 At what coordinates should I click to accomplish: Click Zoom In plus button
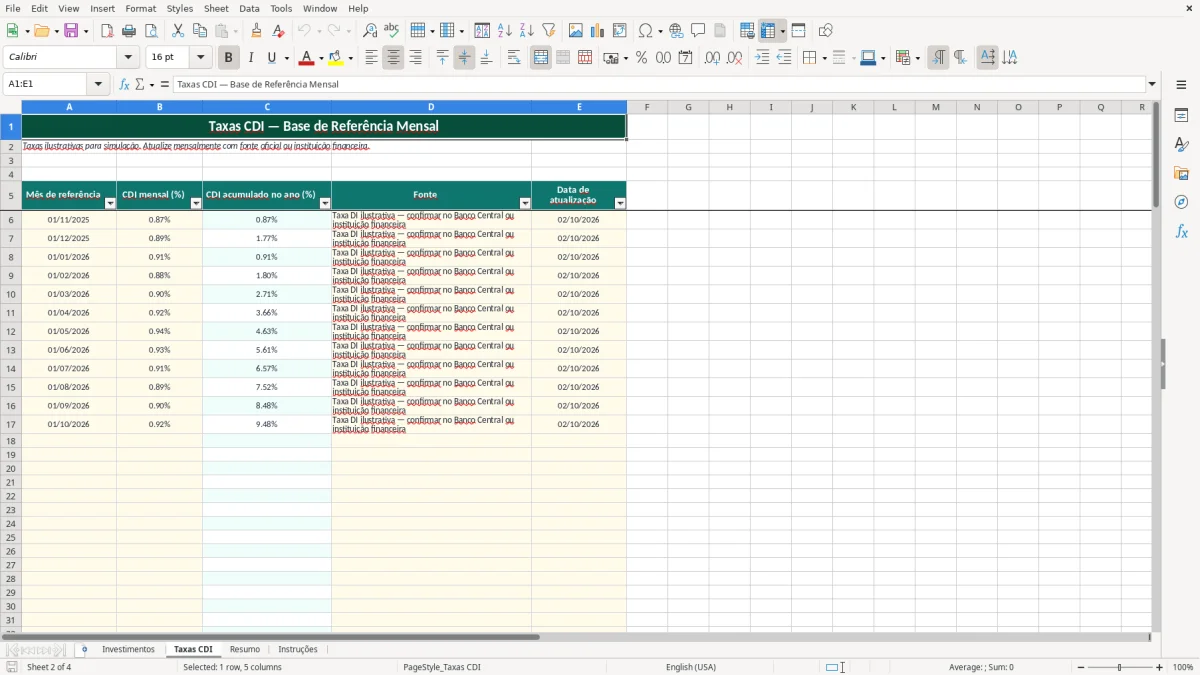click(x=1160, y=667)
